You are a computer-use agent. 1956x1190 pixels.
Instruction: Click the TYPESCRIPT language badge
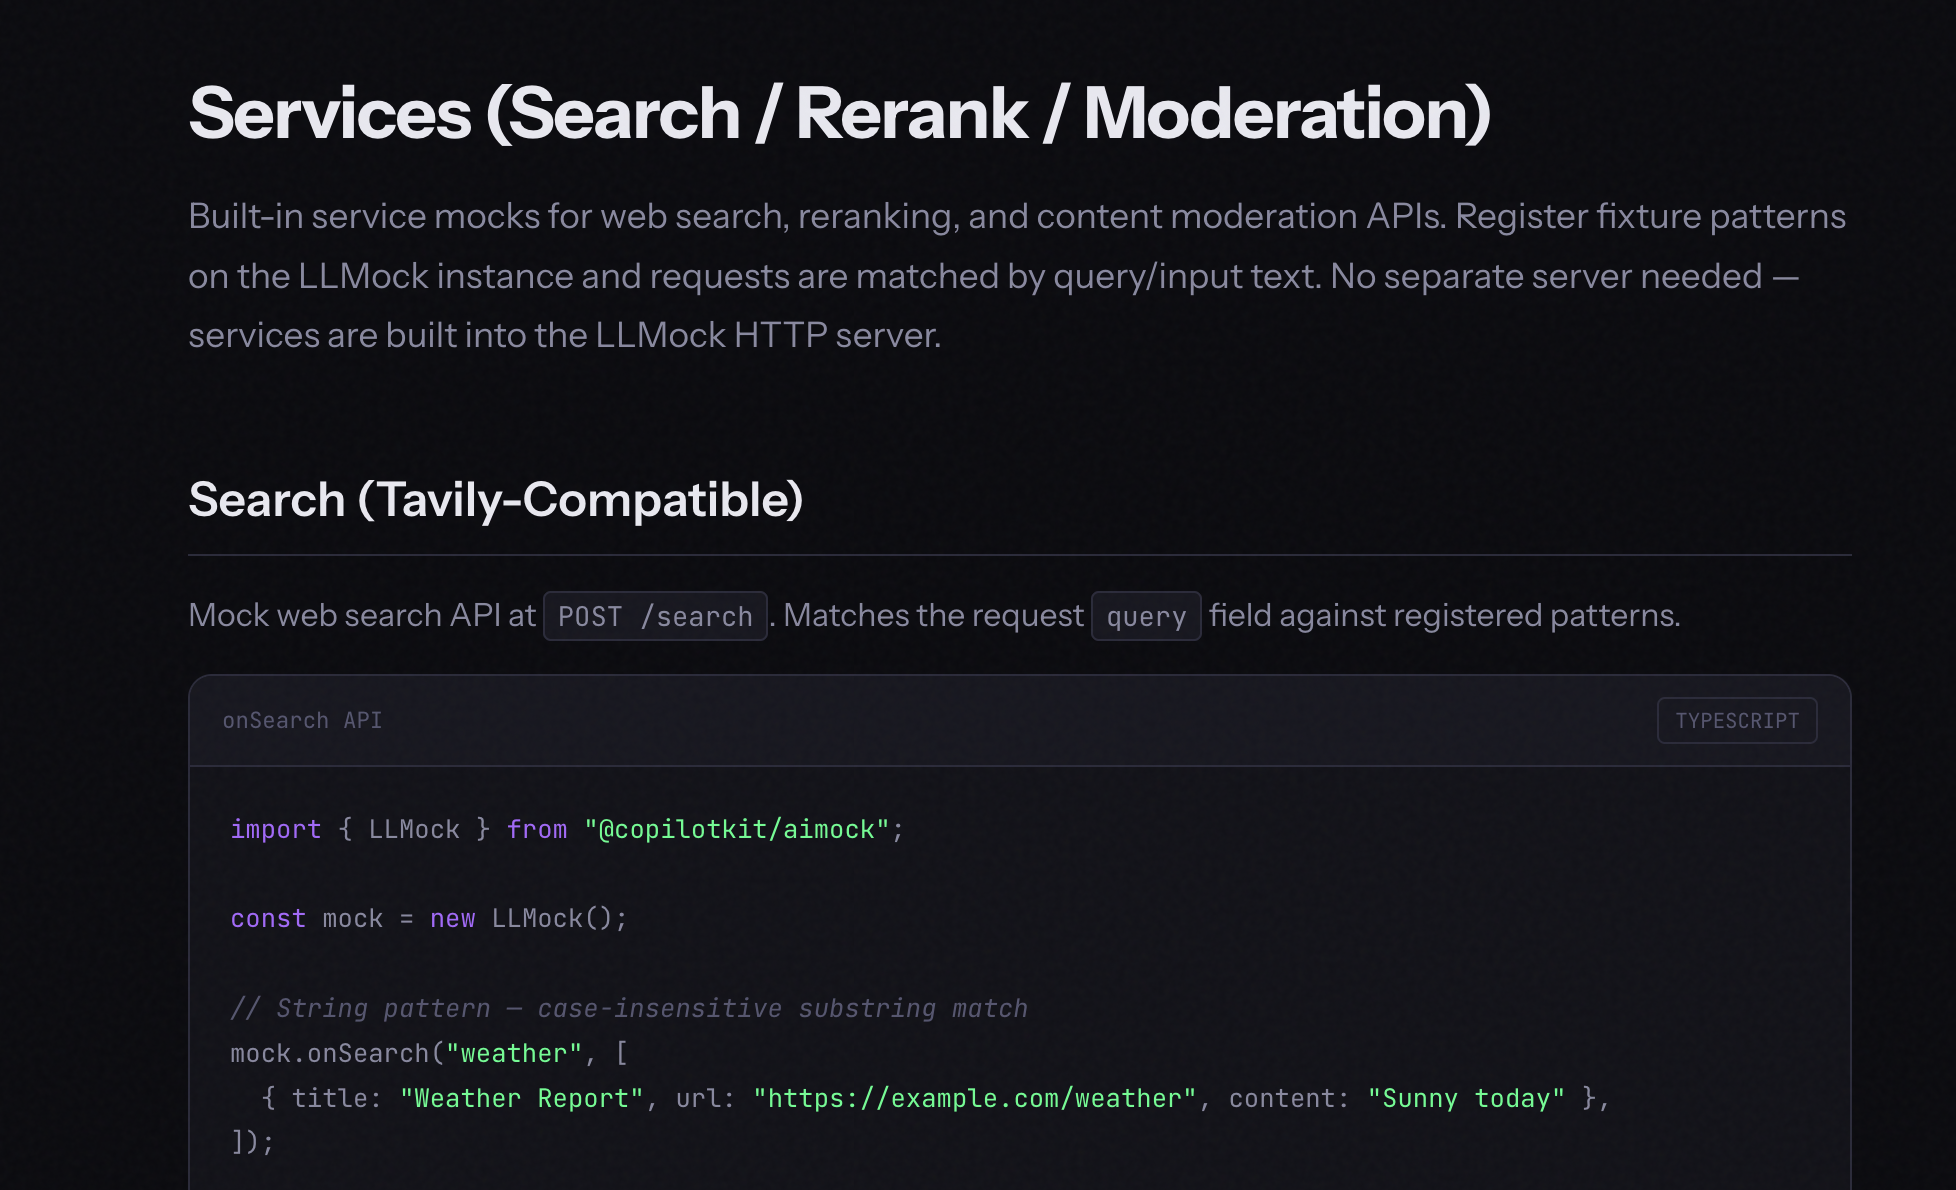coord(1736,721)
